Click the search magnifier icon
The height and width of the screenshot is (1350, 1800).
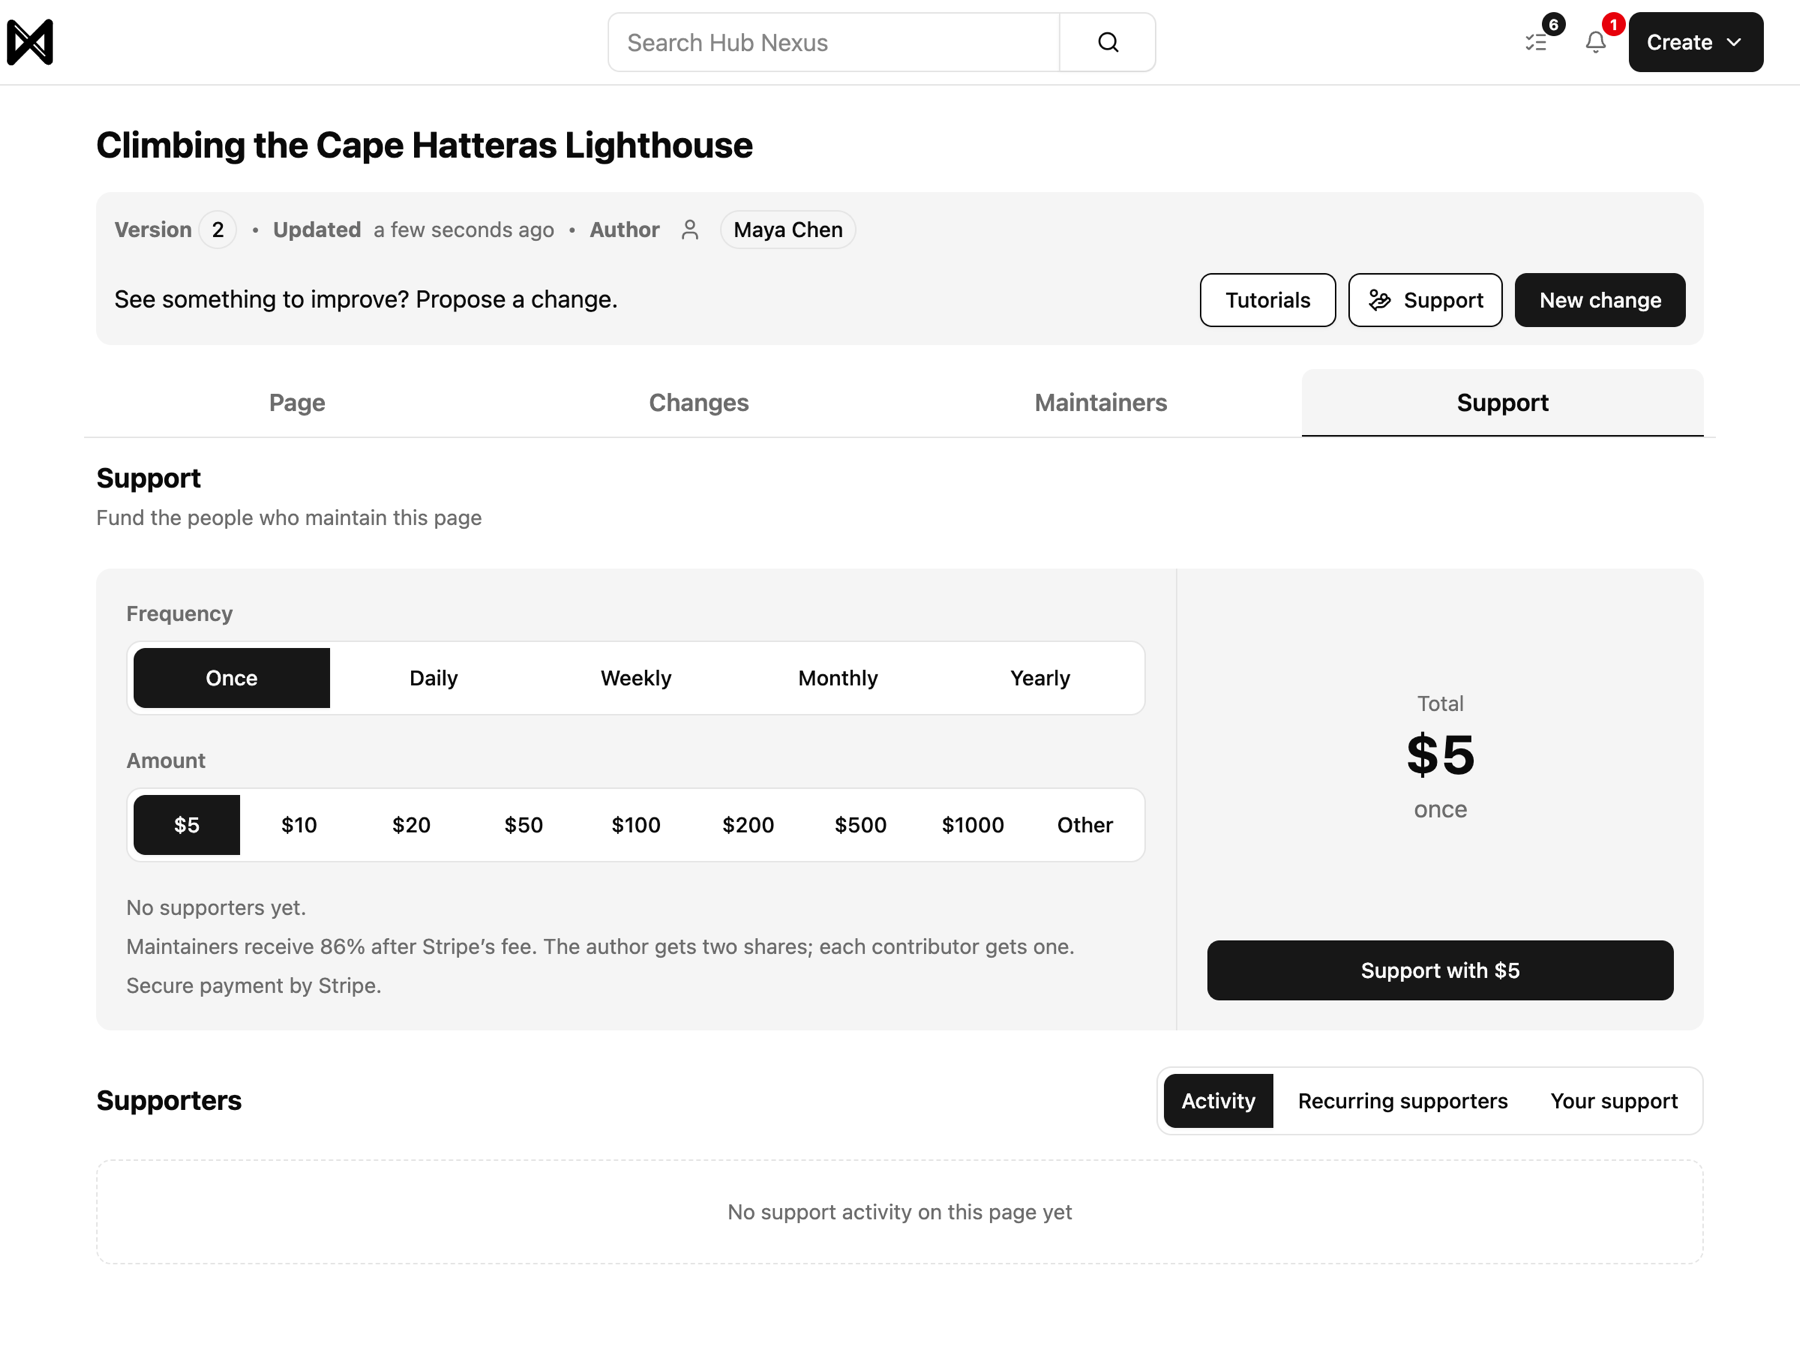(1107, 42)
